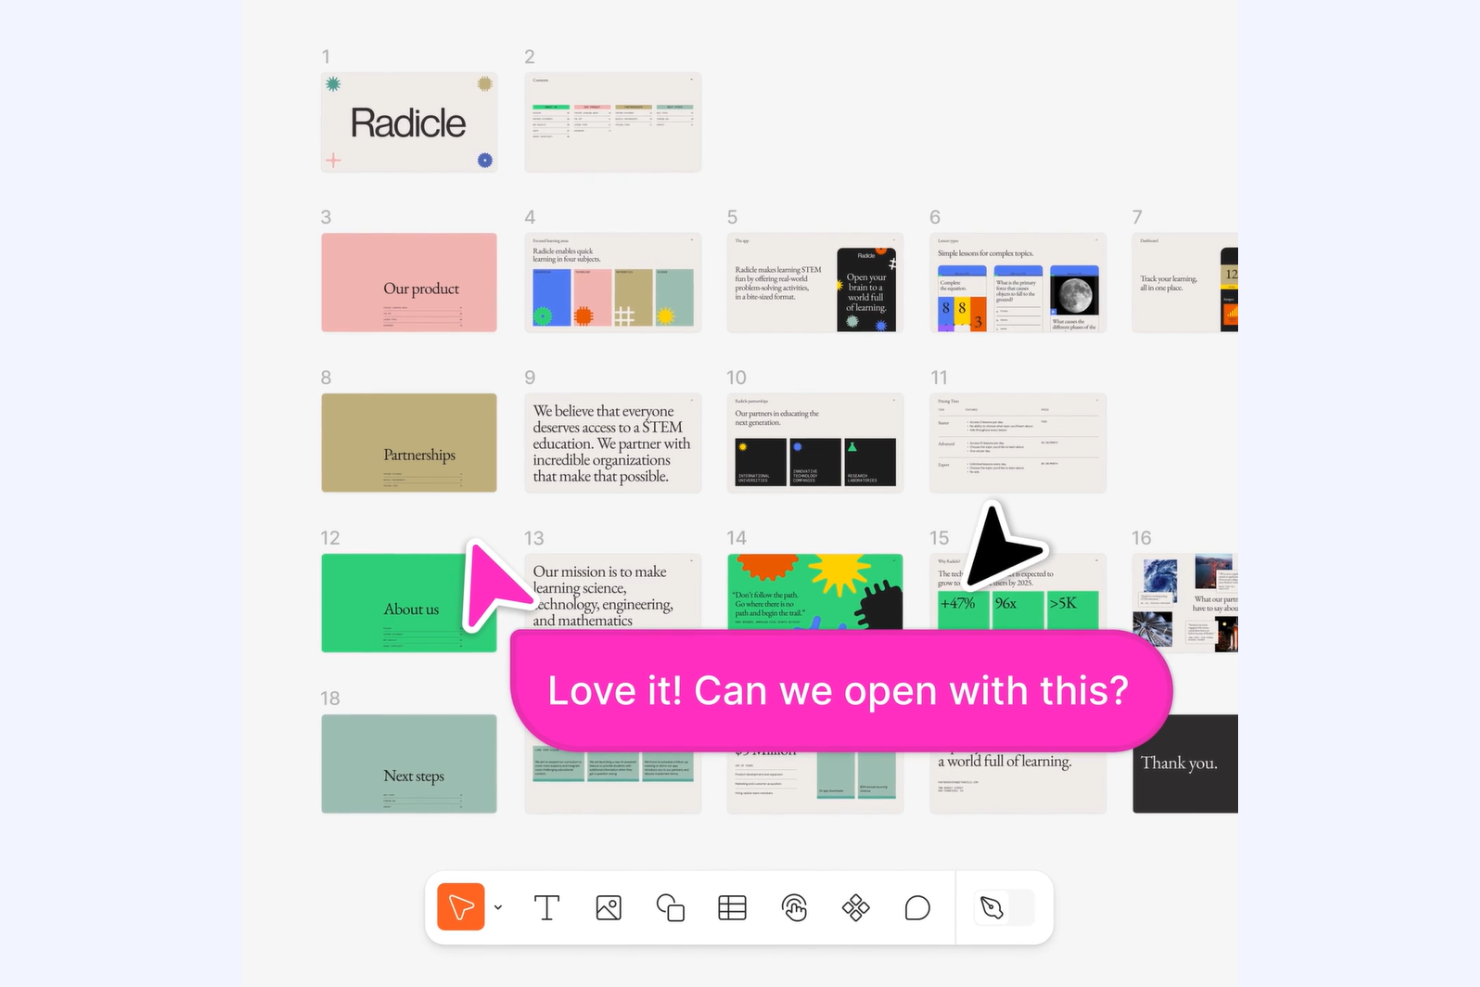The image size is (1480, 987).
Task: Select slide 16 photo collage
Action: click(x=1185, y=602)
